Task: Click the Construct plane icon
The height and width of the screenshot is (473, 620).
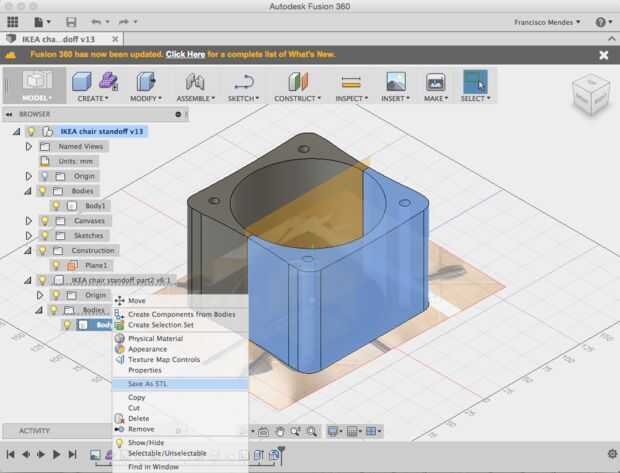Action: pos(297,82)
